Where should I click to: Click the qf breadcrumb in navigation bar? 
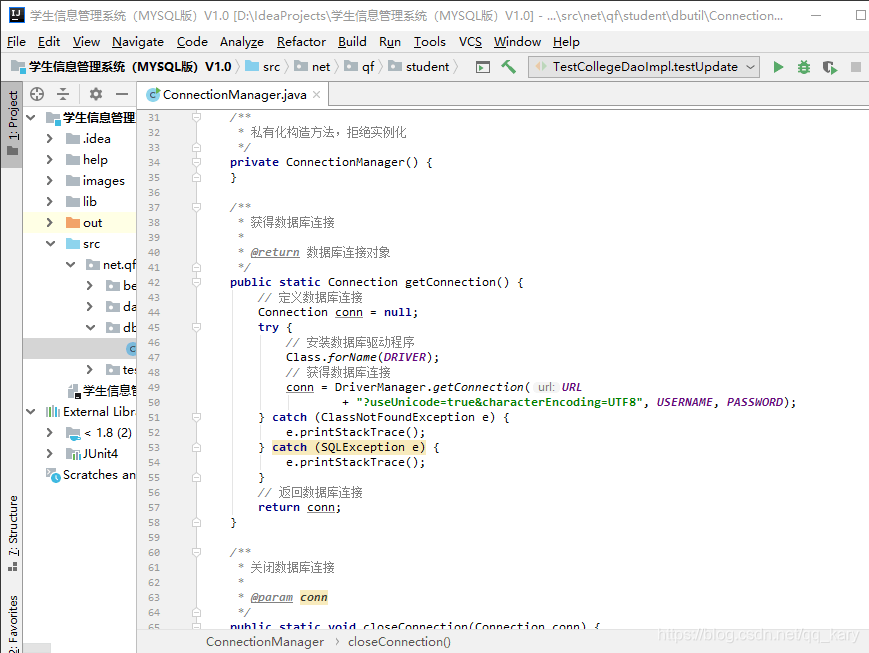click(x=360, y=67)
